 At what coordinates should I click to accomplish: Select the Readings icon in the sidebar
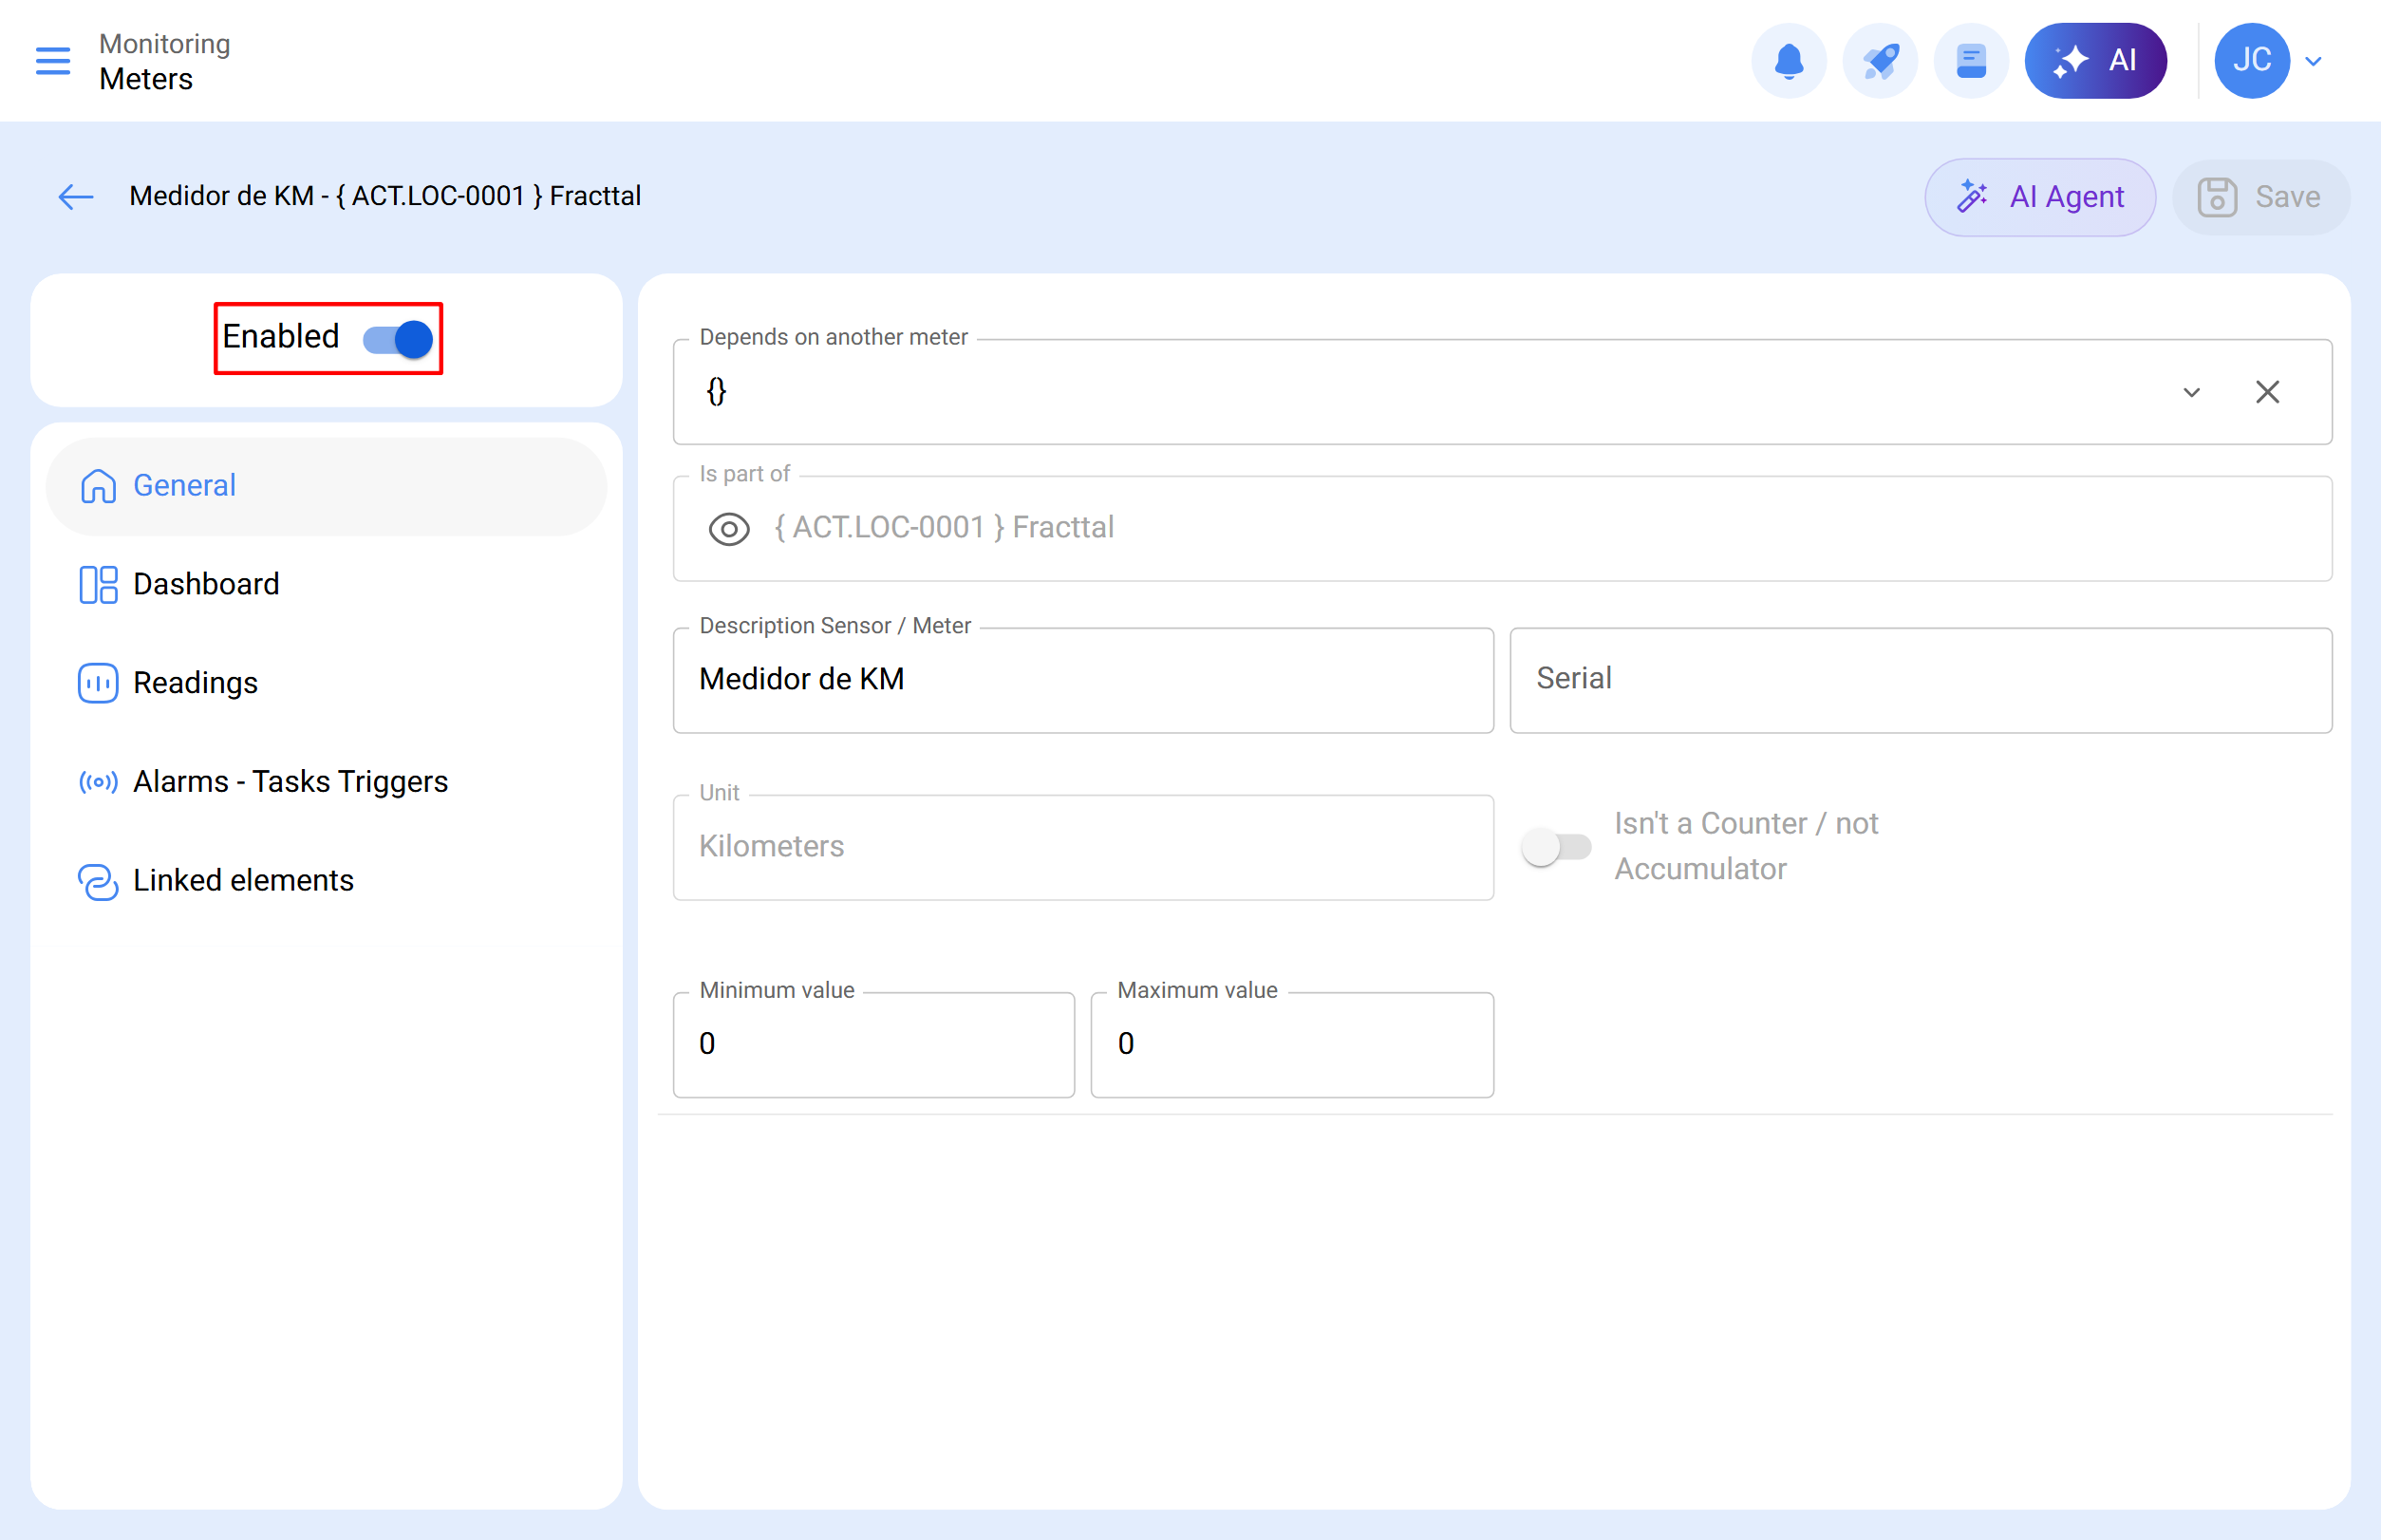98,683
